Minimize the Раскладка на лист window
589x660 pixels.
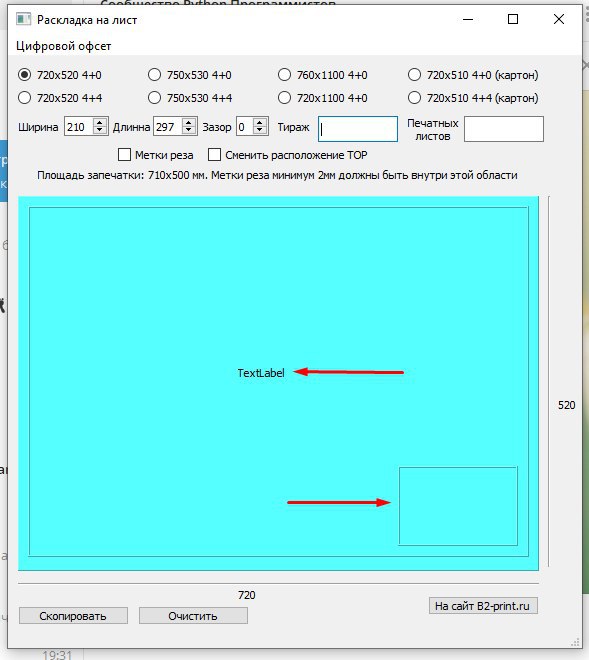tap(468, 19)
